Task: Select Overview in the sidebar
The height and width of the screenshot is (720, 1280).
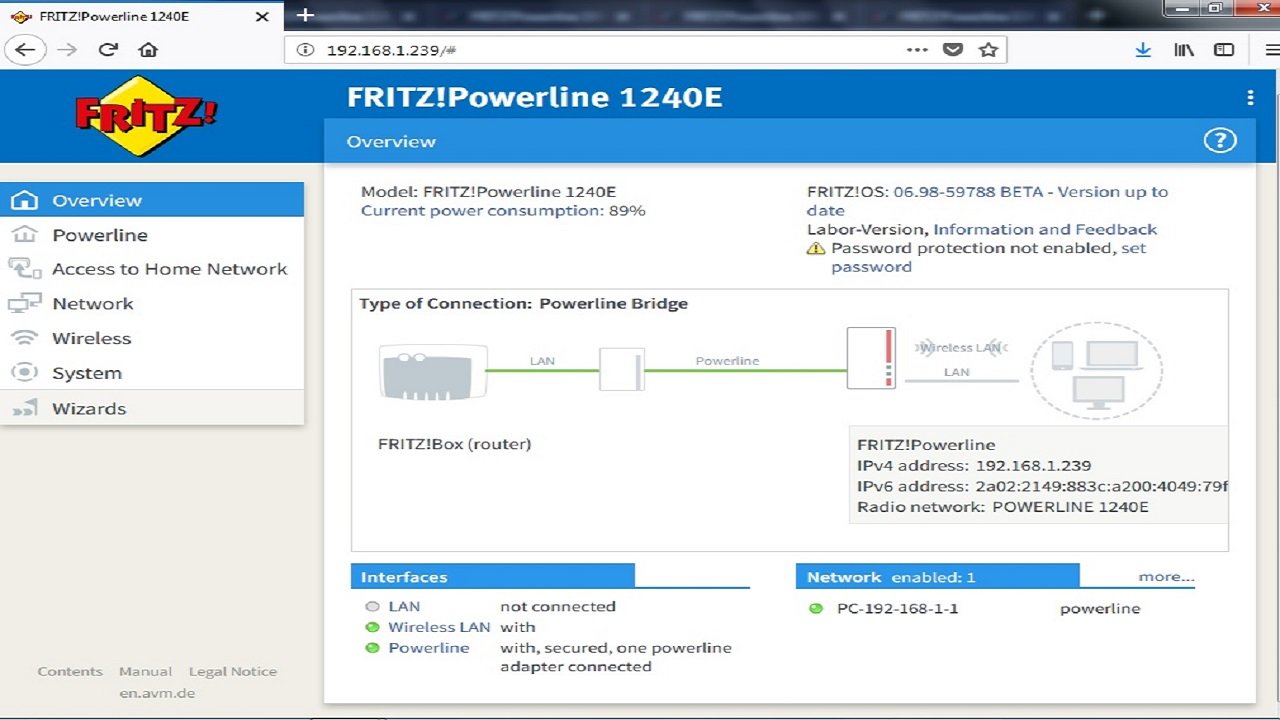Action: coord(152,200)
